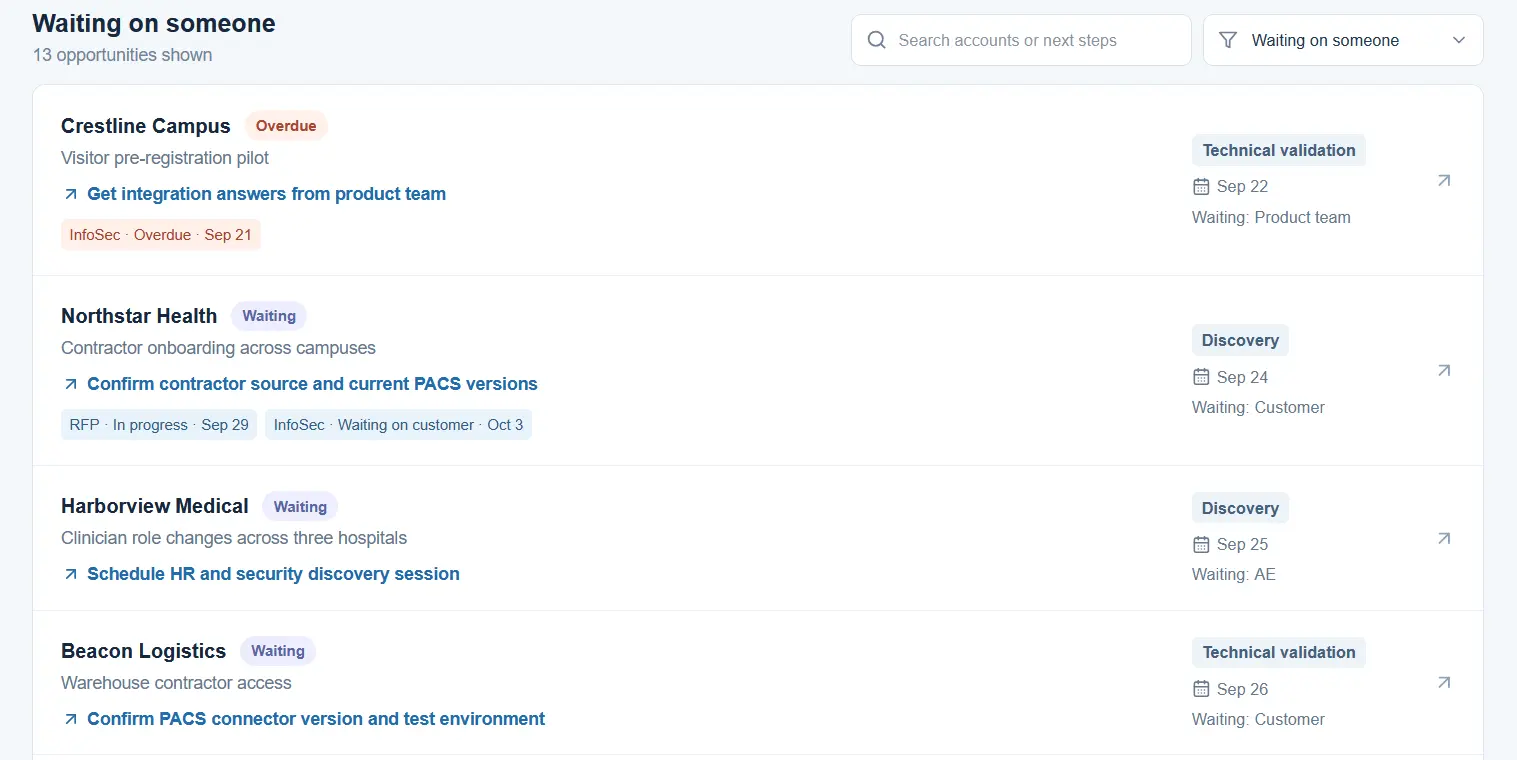Expand the 'Waiting on someone' filter dropdown
This screenshot has width=1517, height=760.
pyautogui.click(x=1343, y=40)
